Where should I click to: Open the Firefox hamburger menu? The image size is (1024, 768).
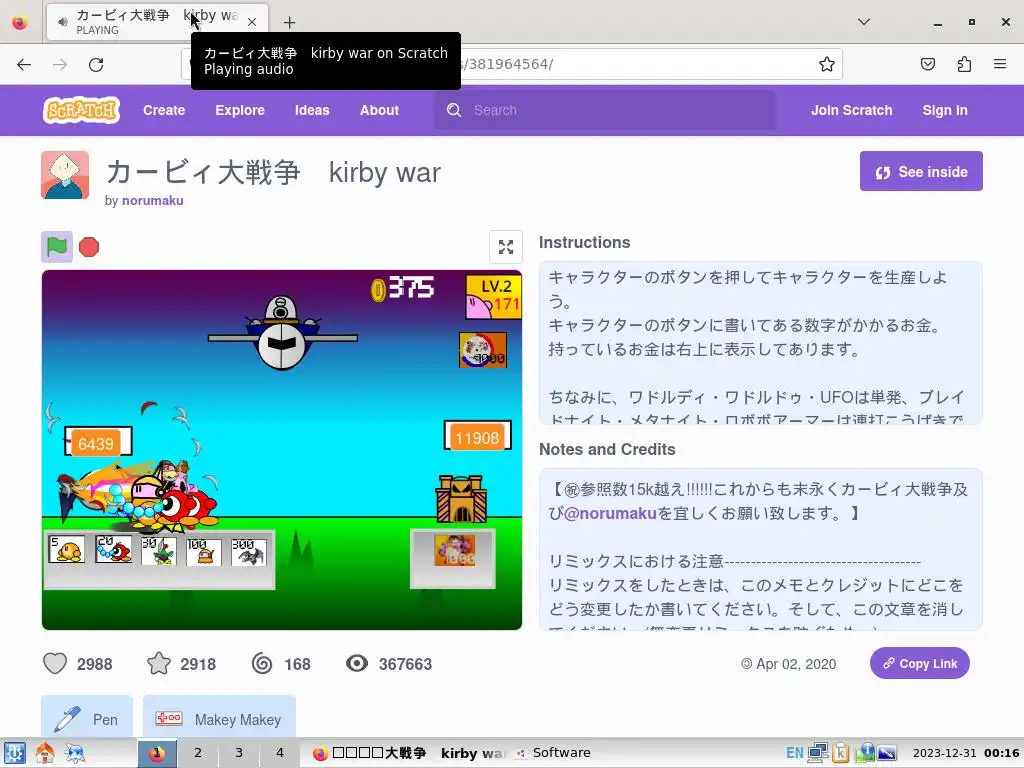[1000, 64]
